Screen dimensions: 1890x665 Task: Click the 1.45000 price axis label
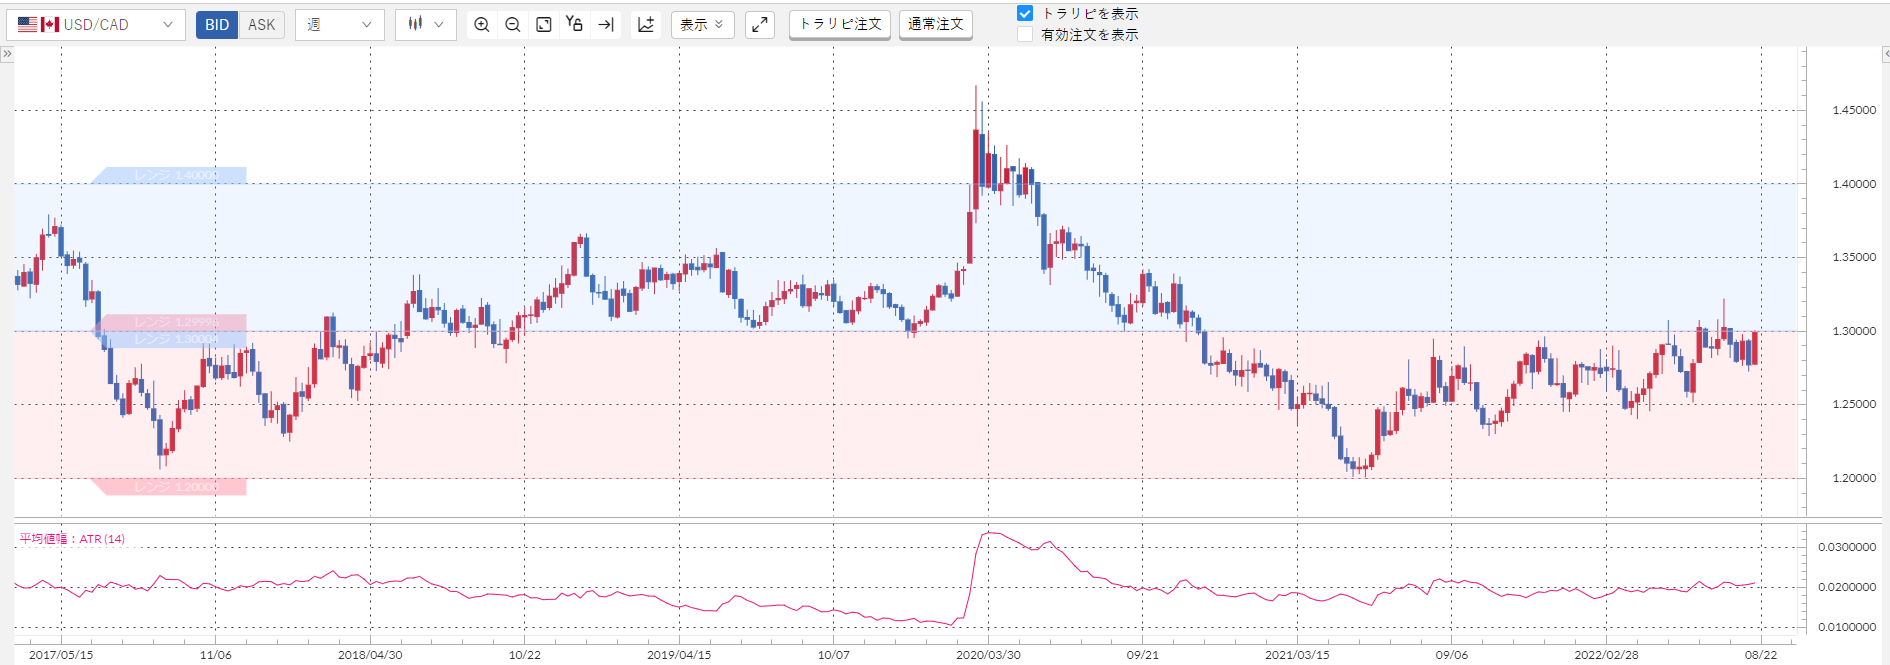coord(1854,111)
